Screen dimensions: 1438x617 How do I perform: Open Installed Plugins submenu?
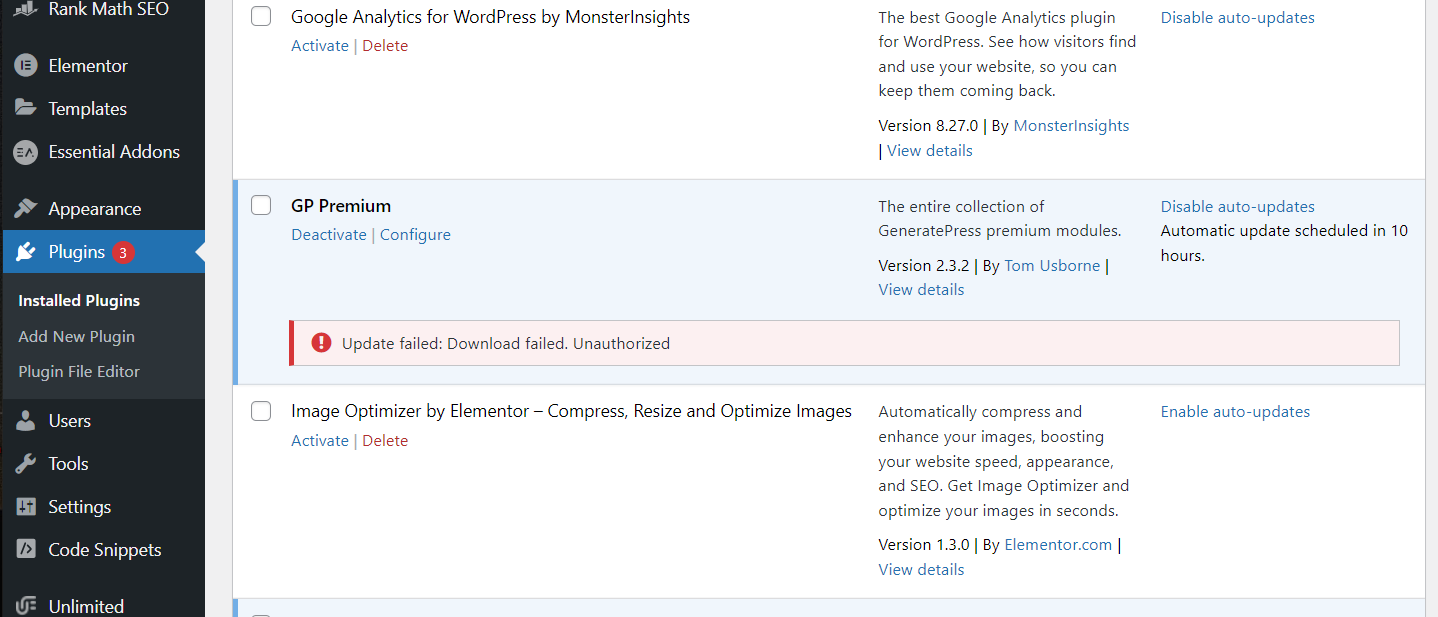(x=79, y=301)
